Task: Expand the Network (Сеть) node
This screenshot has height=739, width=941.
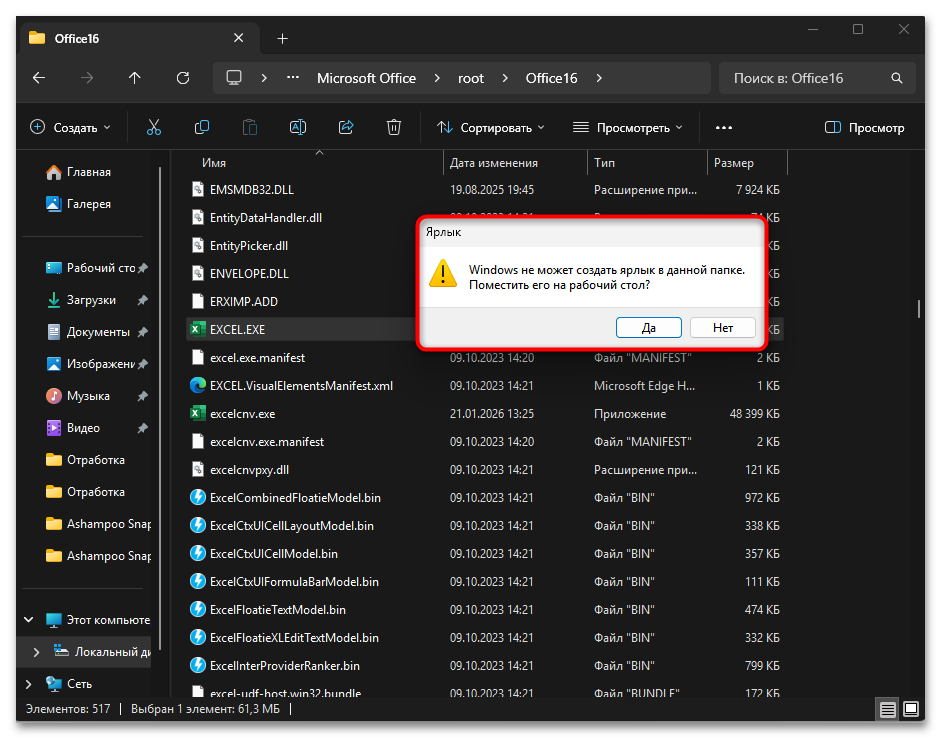Action: [x=29, y=684]
